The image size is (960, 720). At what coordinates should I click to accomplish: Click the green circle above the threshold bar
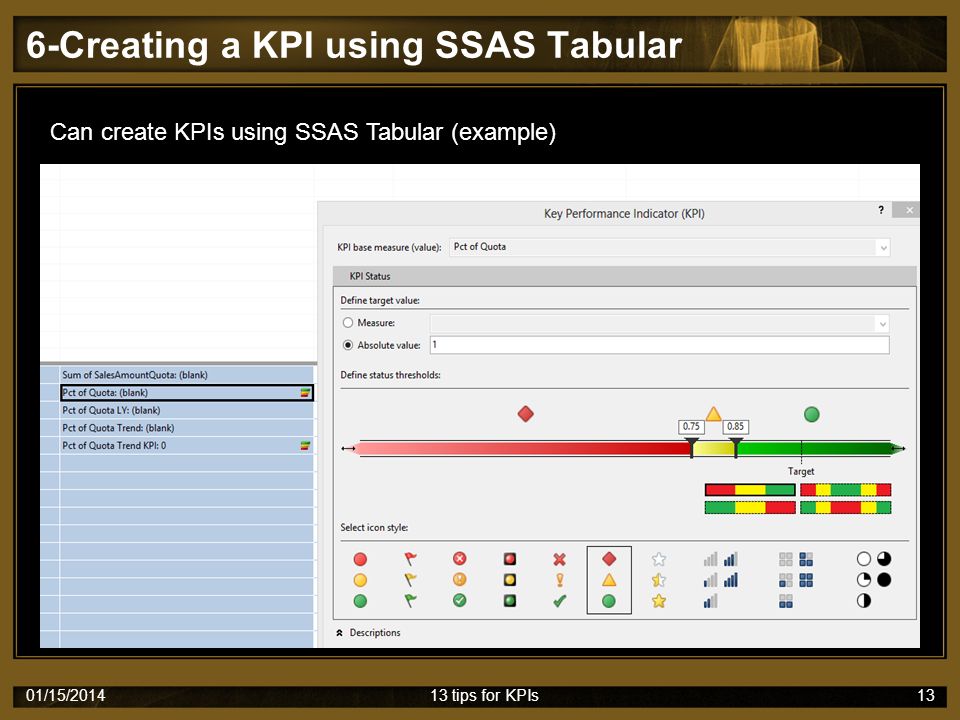[812, 414]
